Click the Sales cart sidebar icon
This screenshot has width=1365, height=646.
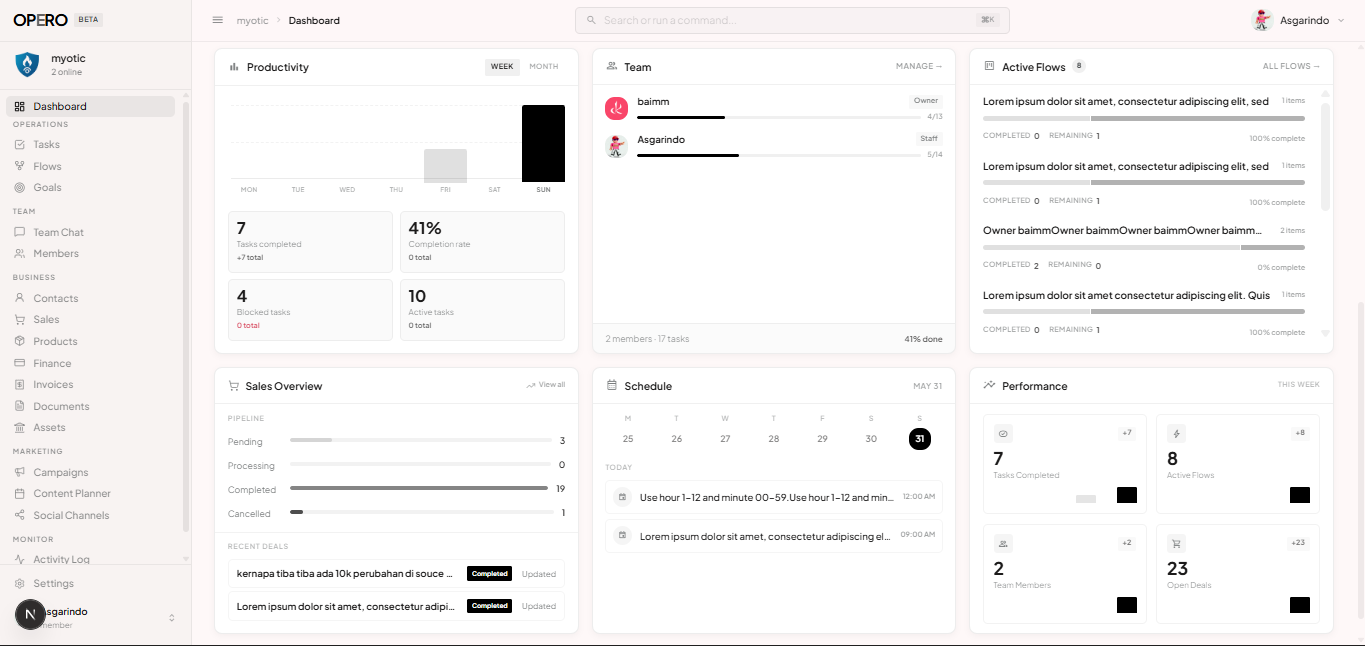click(20, 320)
